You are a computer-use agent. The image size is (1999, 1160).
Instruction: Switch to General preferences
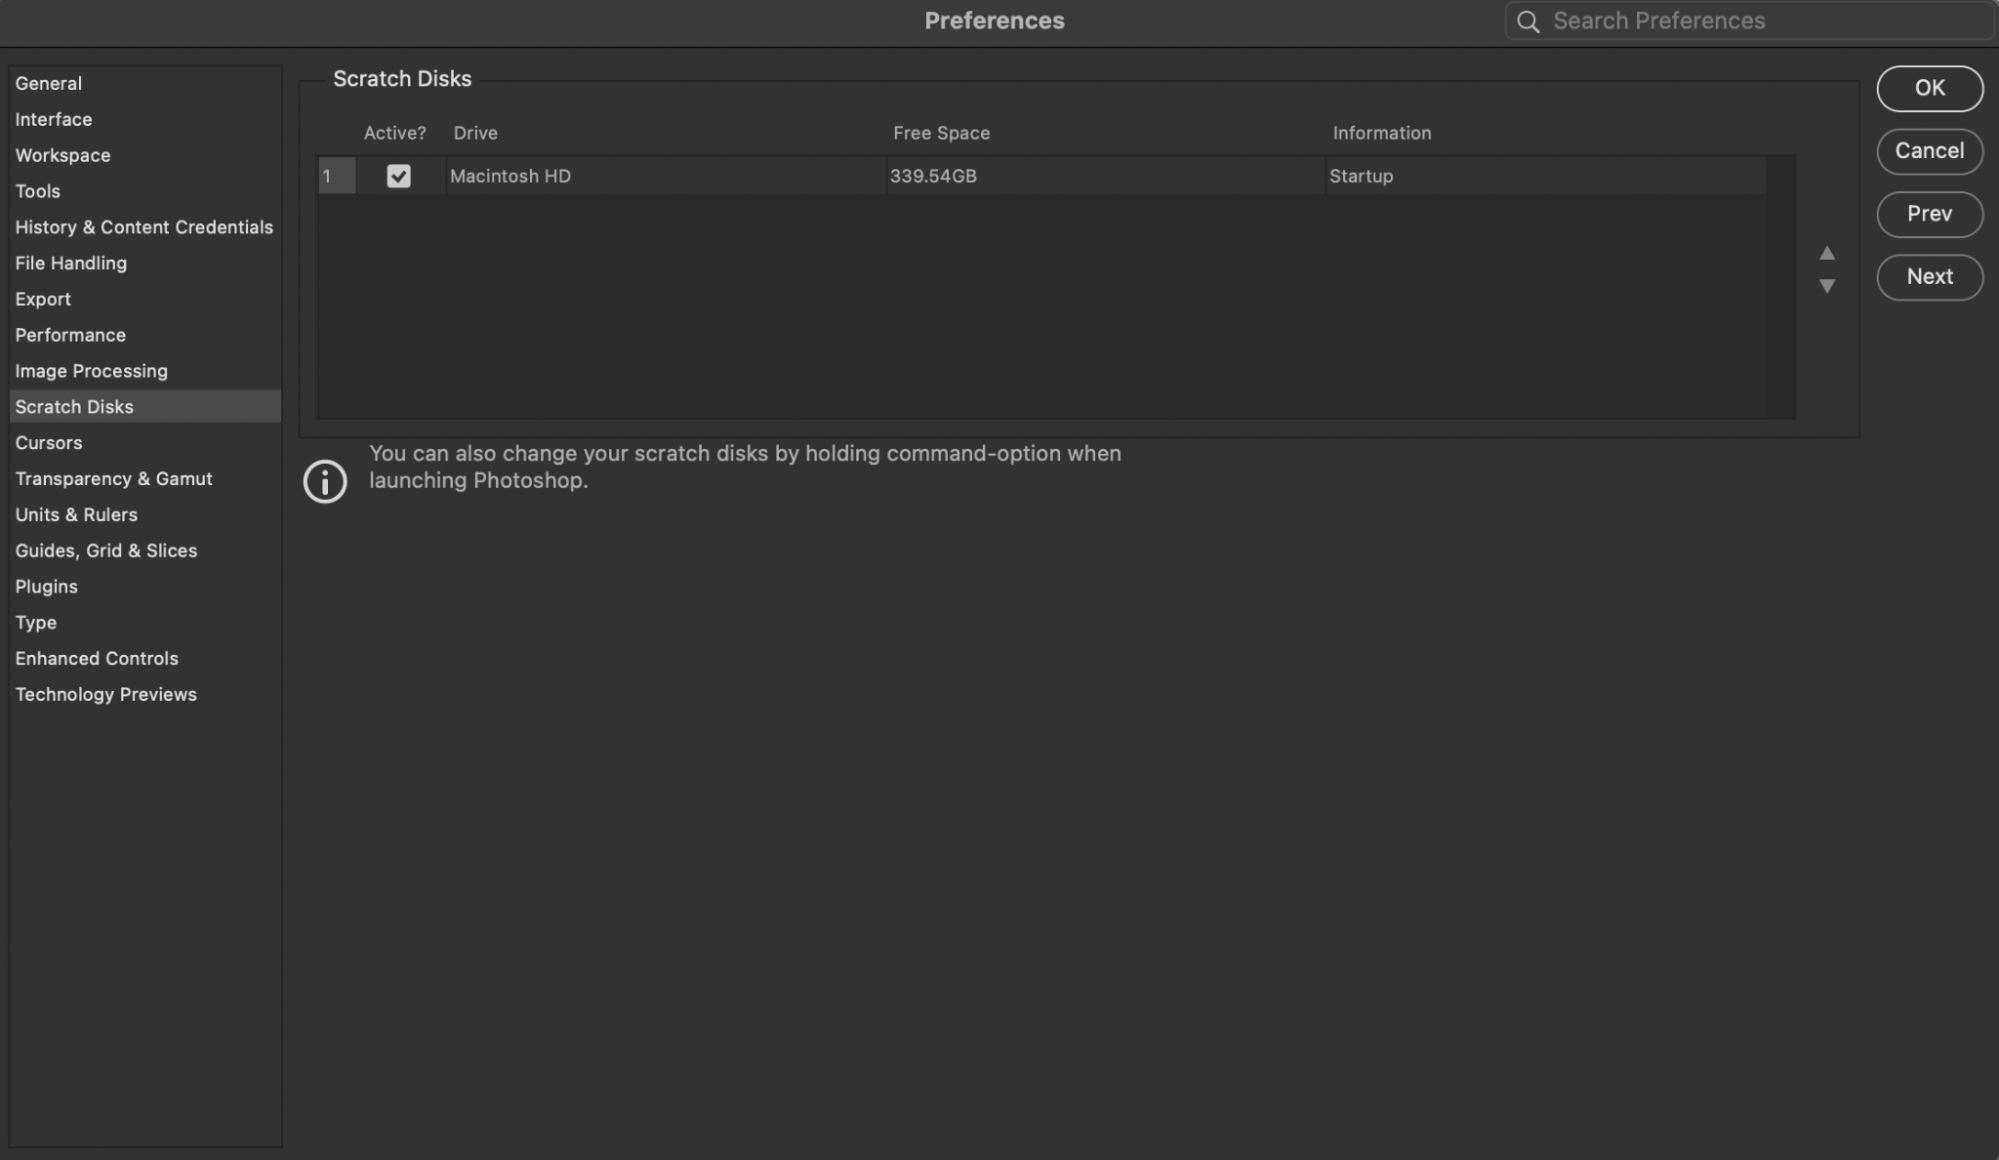click(49, 83)
